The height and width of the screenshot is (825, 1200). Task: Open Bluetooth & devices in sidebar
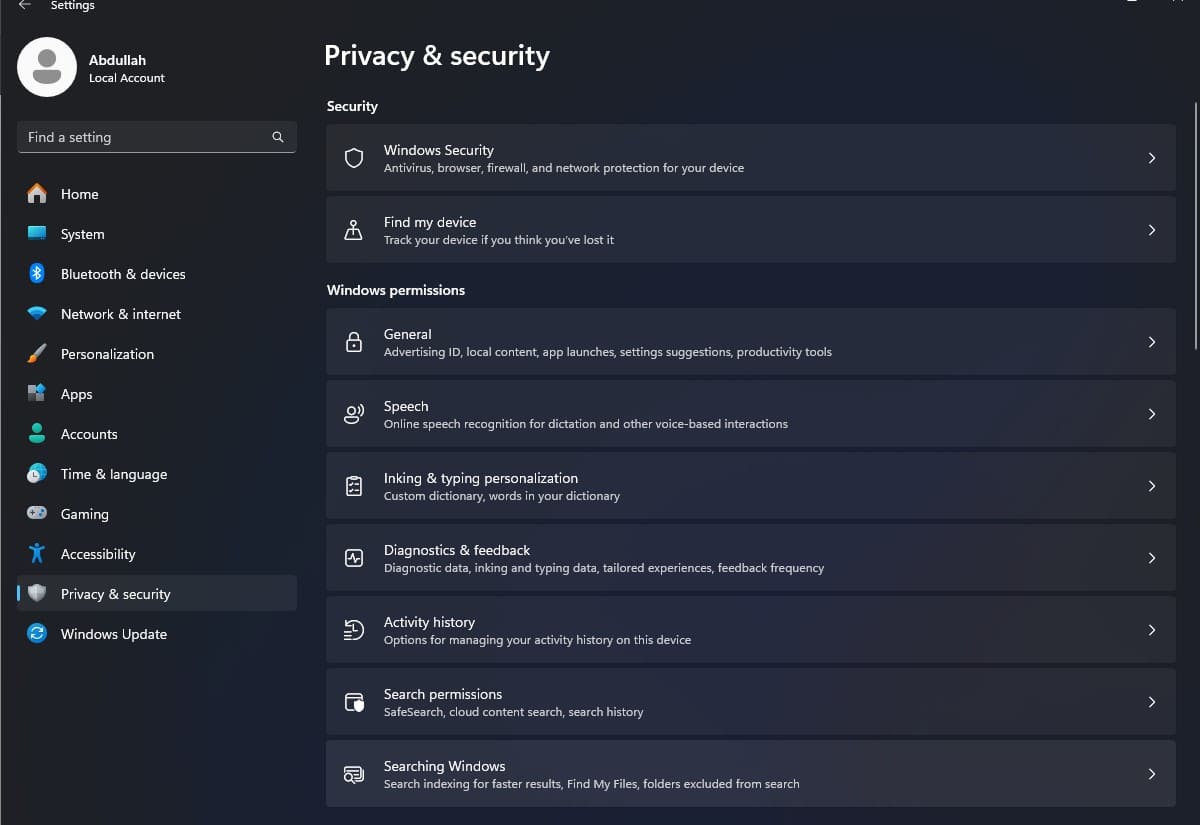(x=122, y=274)
